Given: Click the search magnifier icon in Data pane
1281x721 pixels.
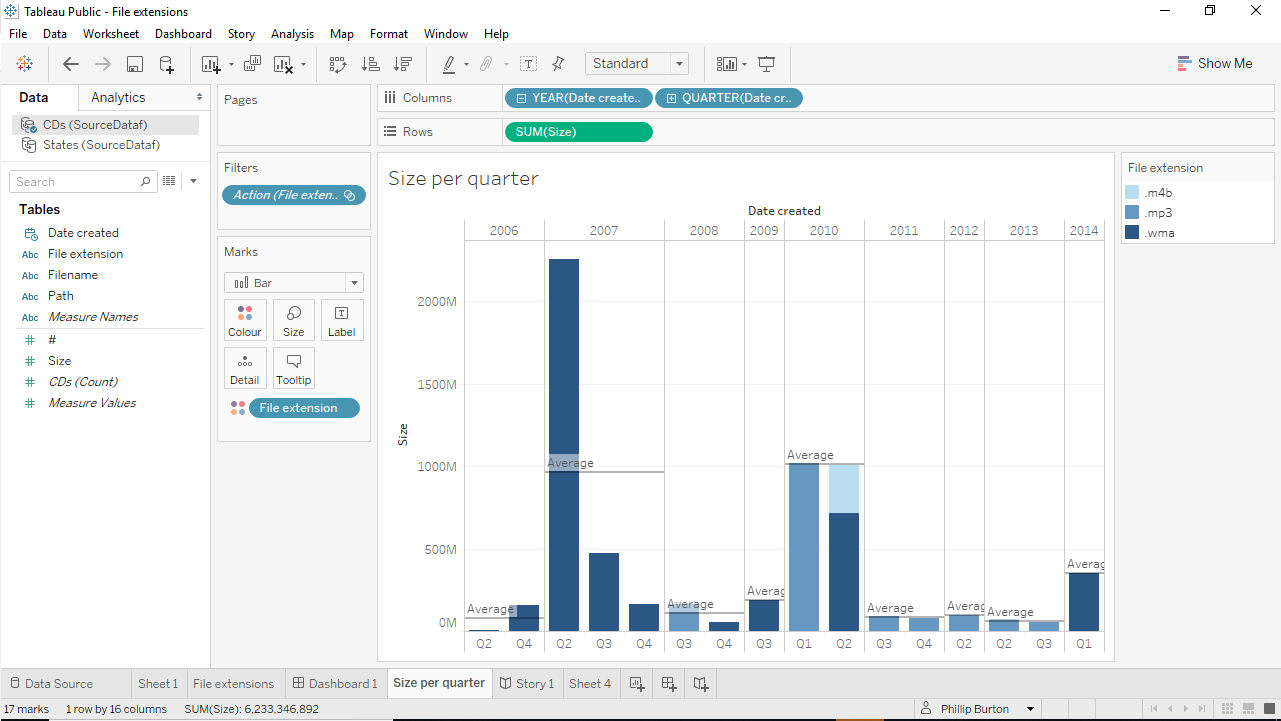Looking at the screenshot, I should click(x=146, y=181).
